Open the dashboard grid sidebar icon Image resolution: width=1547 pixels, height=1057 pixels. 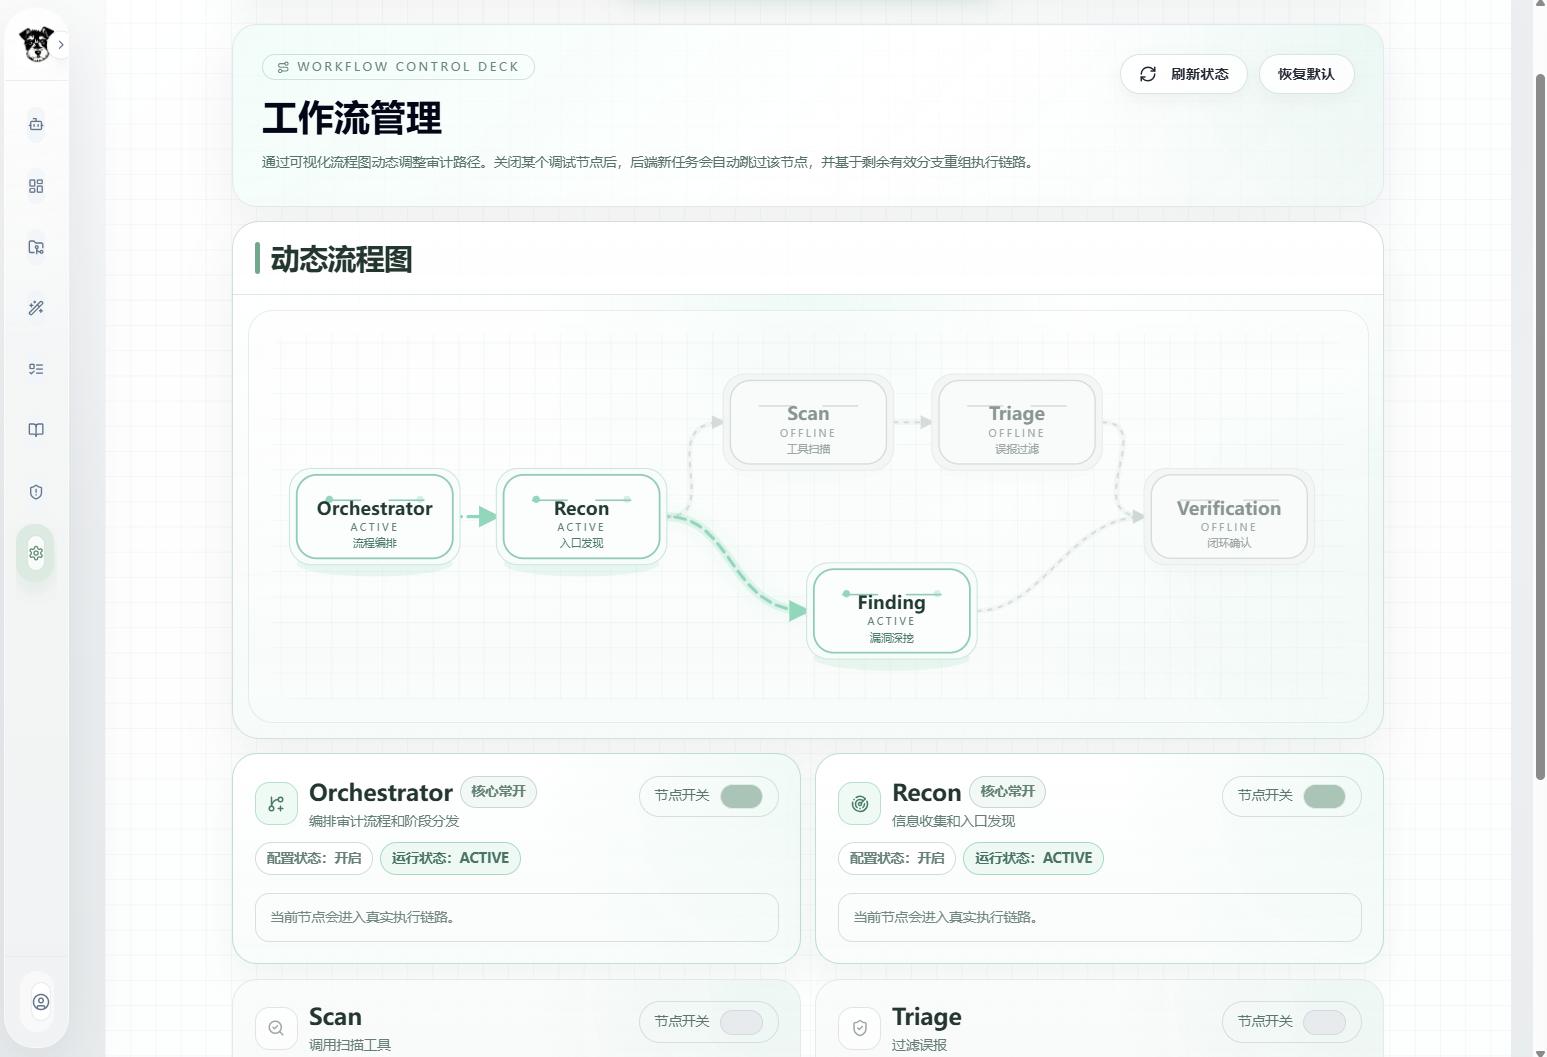point(36,186)
